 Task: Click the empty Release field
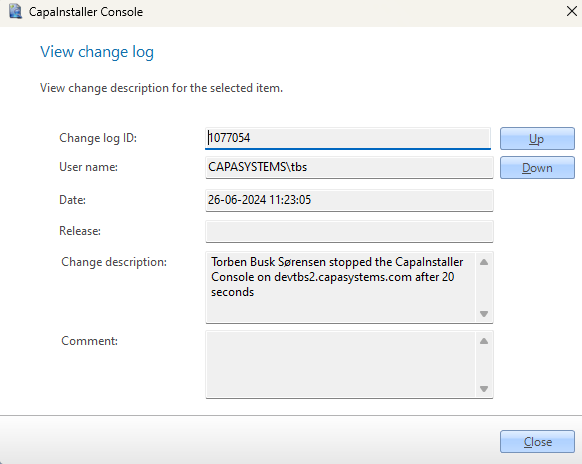click(x=349, y=232)
